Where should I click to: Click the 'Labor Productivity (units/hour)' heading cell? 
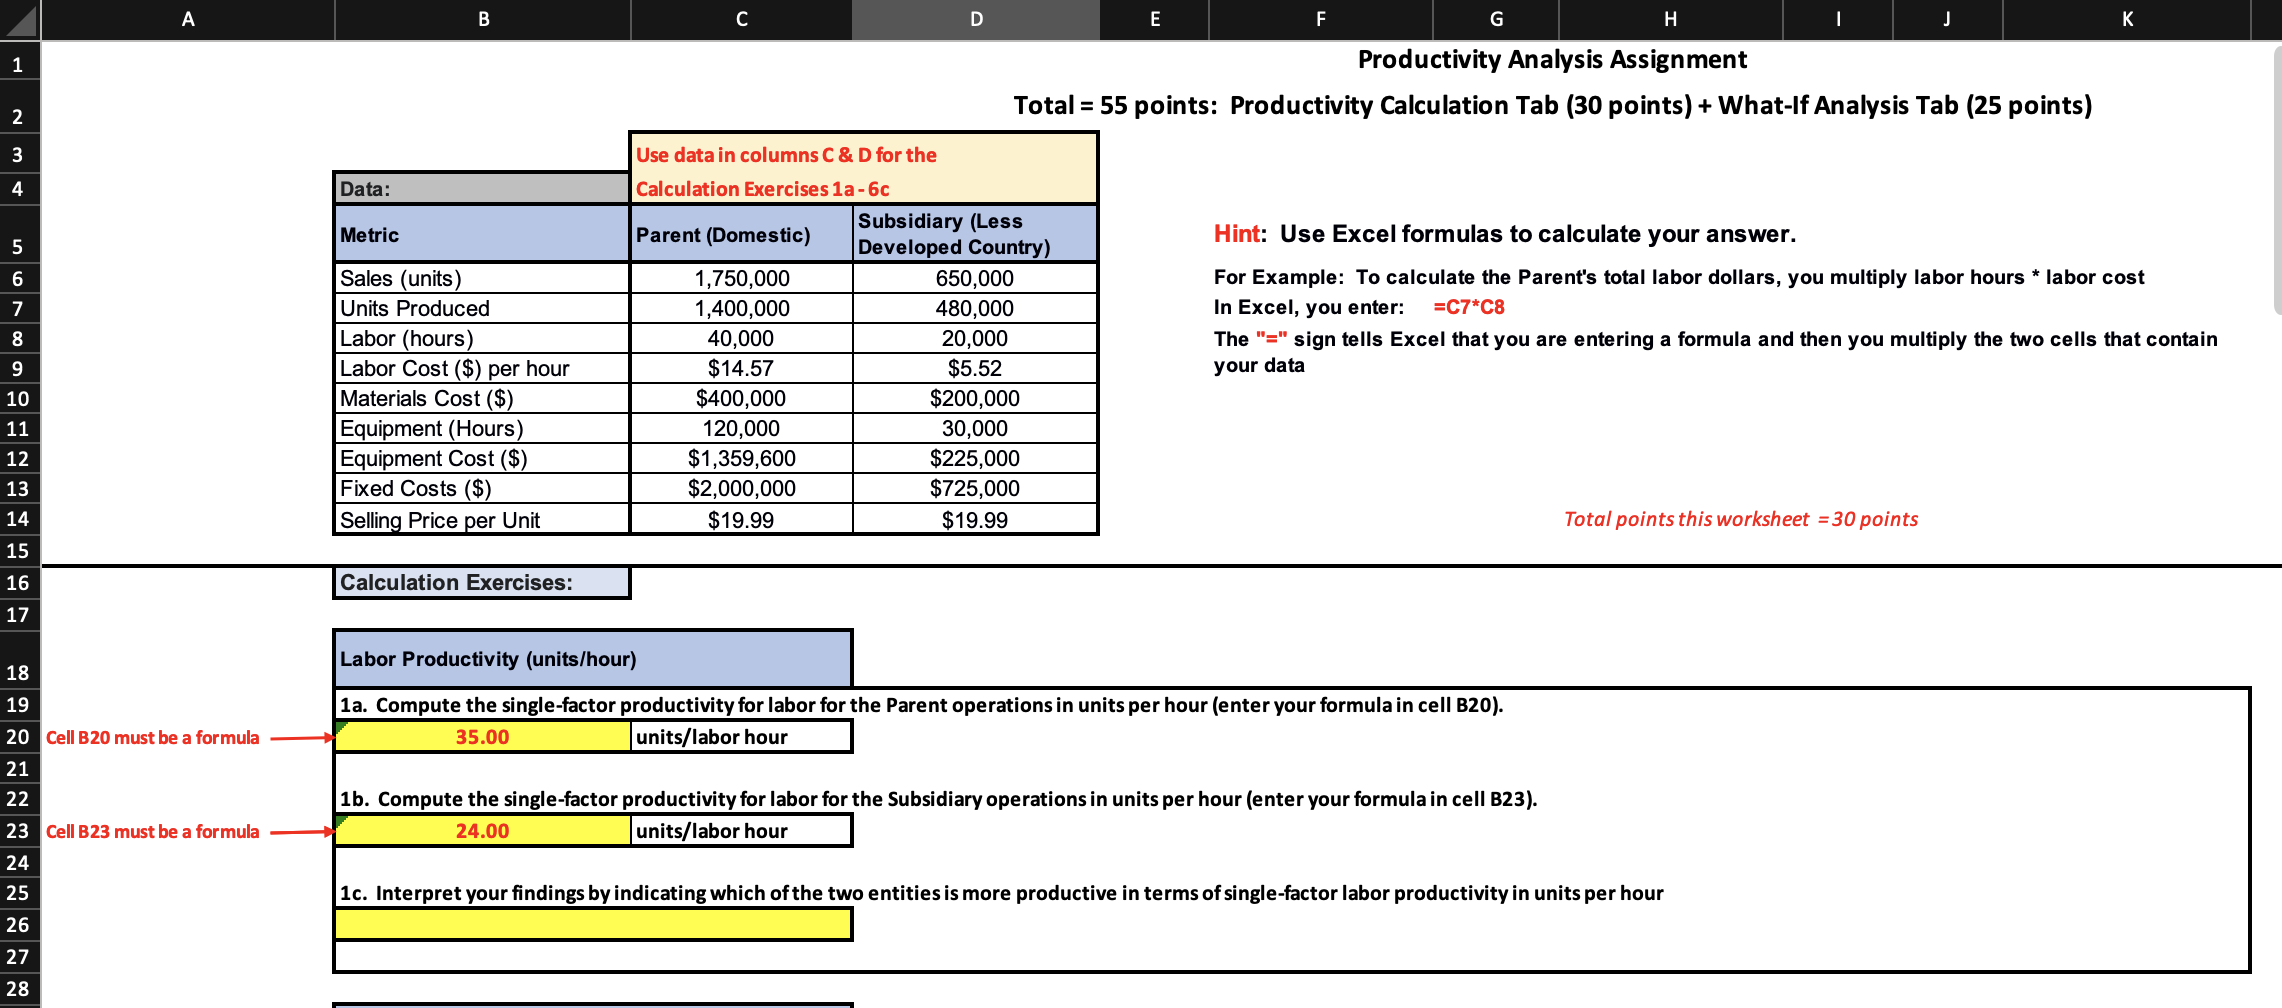point(593,659)
